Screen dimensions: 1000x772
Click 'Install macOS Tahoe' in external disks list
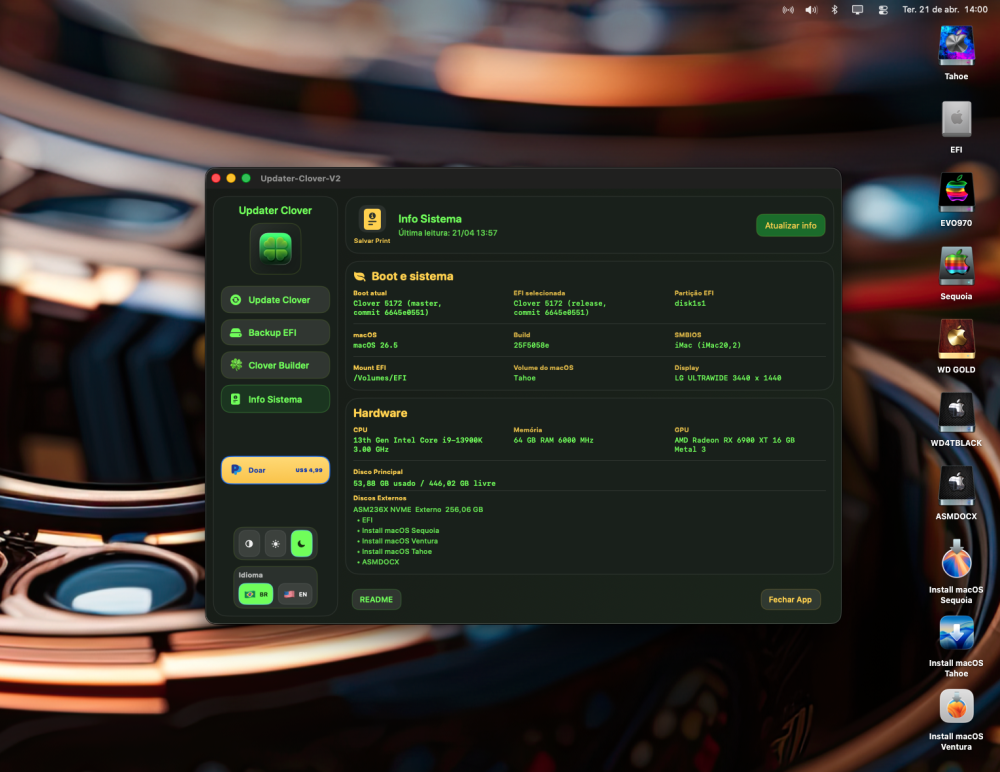(397, 552)
